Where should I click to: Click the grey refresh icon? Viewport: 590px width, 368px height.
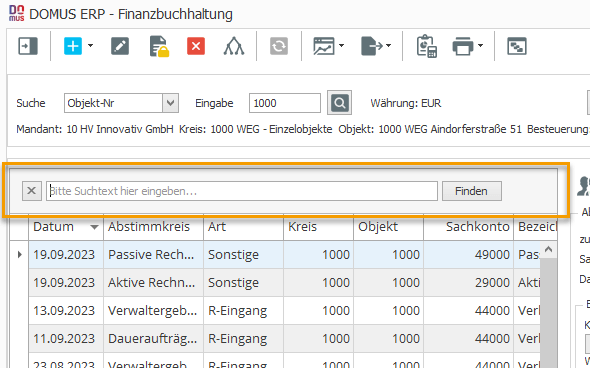tap(279, 46)
